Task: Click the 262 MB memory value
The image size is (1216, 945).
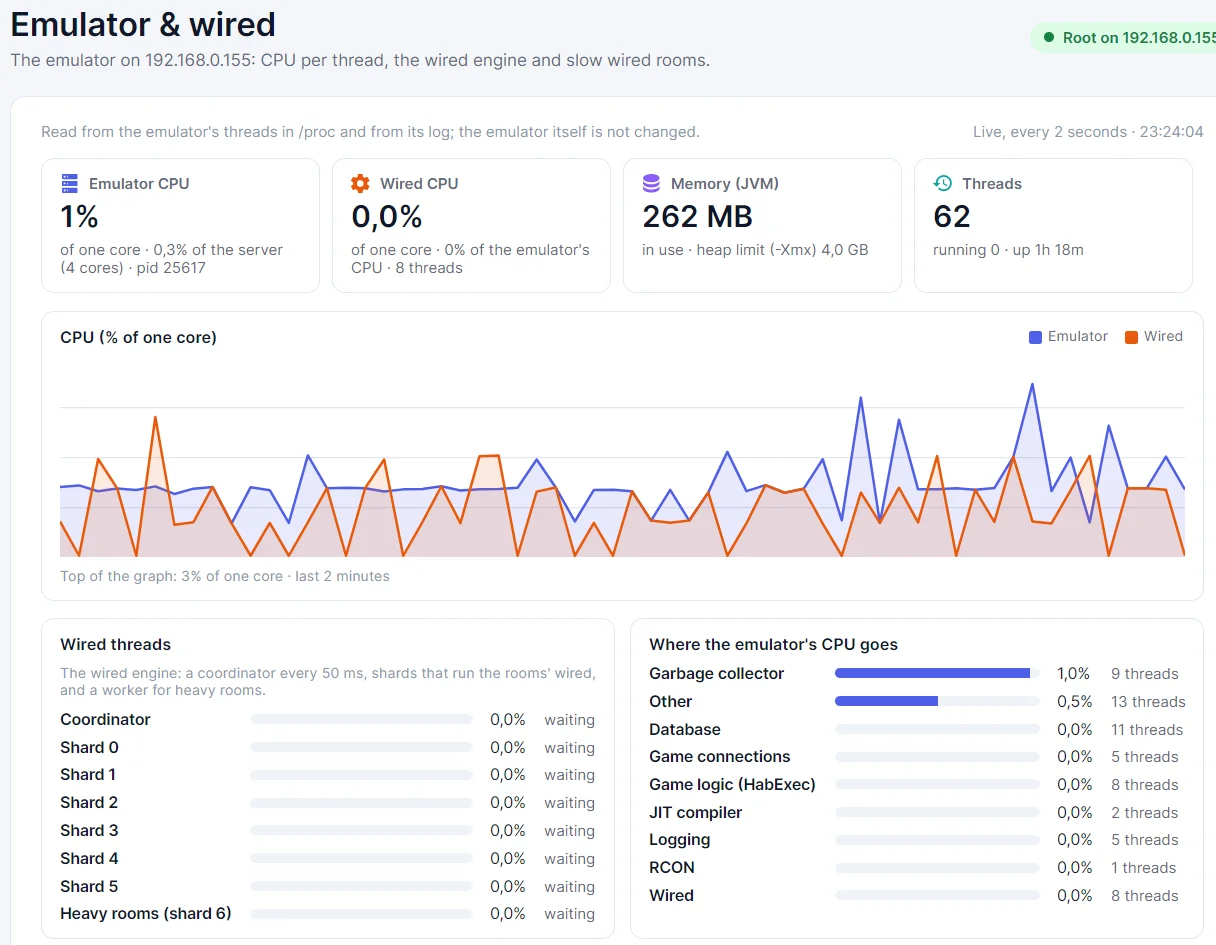Action: point(697,216)
